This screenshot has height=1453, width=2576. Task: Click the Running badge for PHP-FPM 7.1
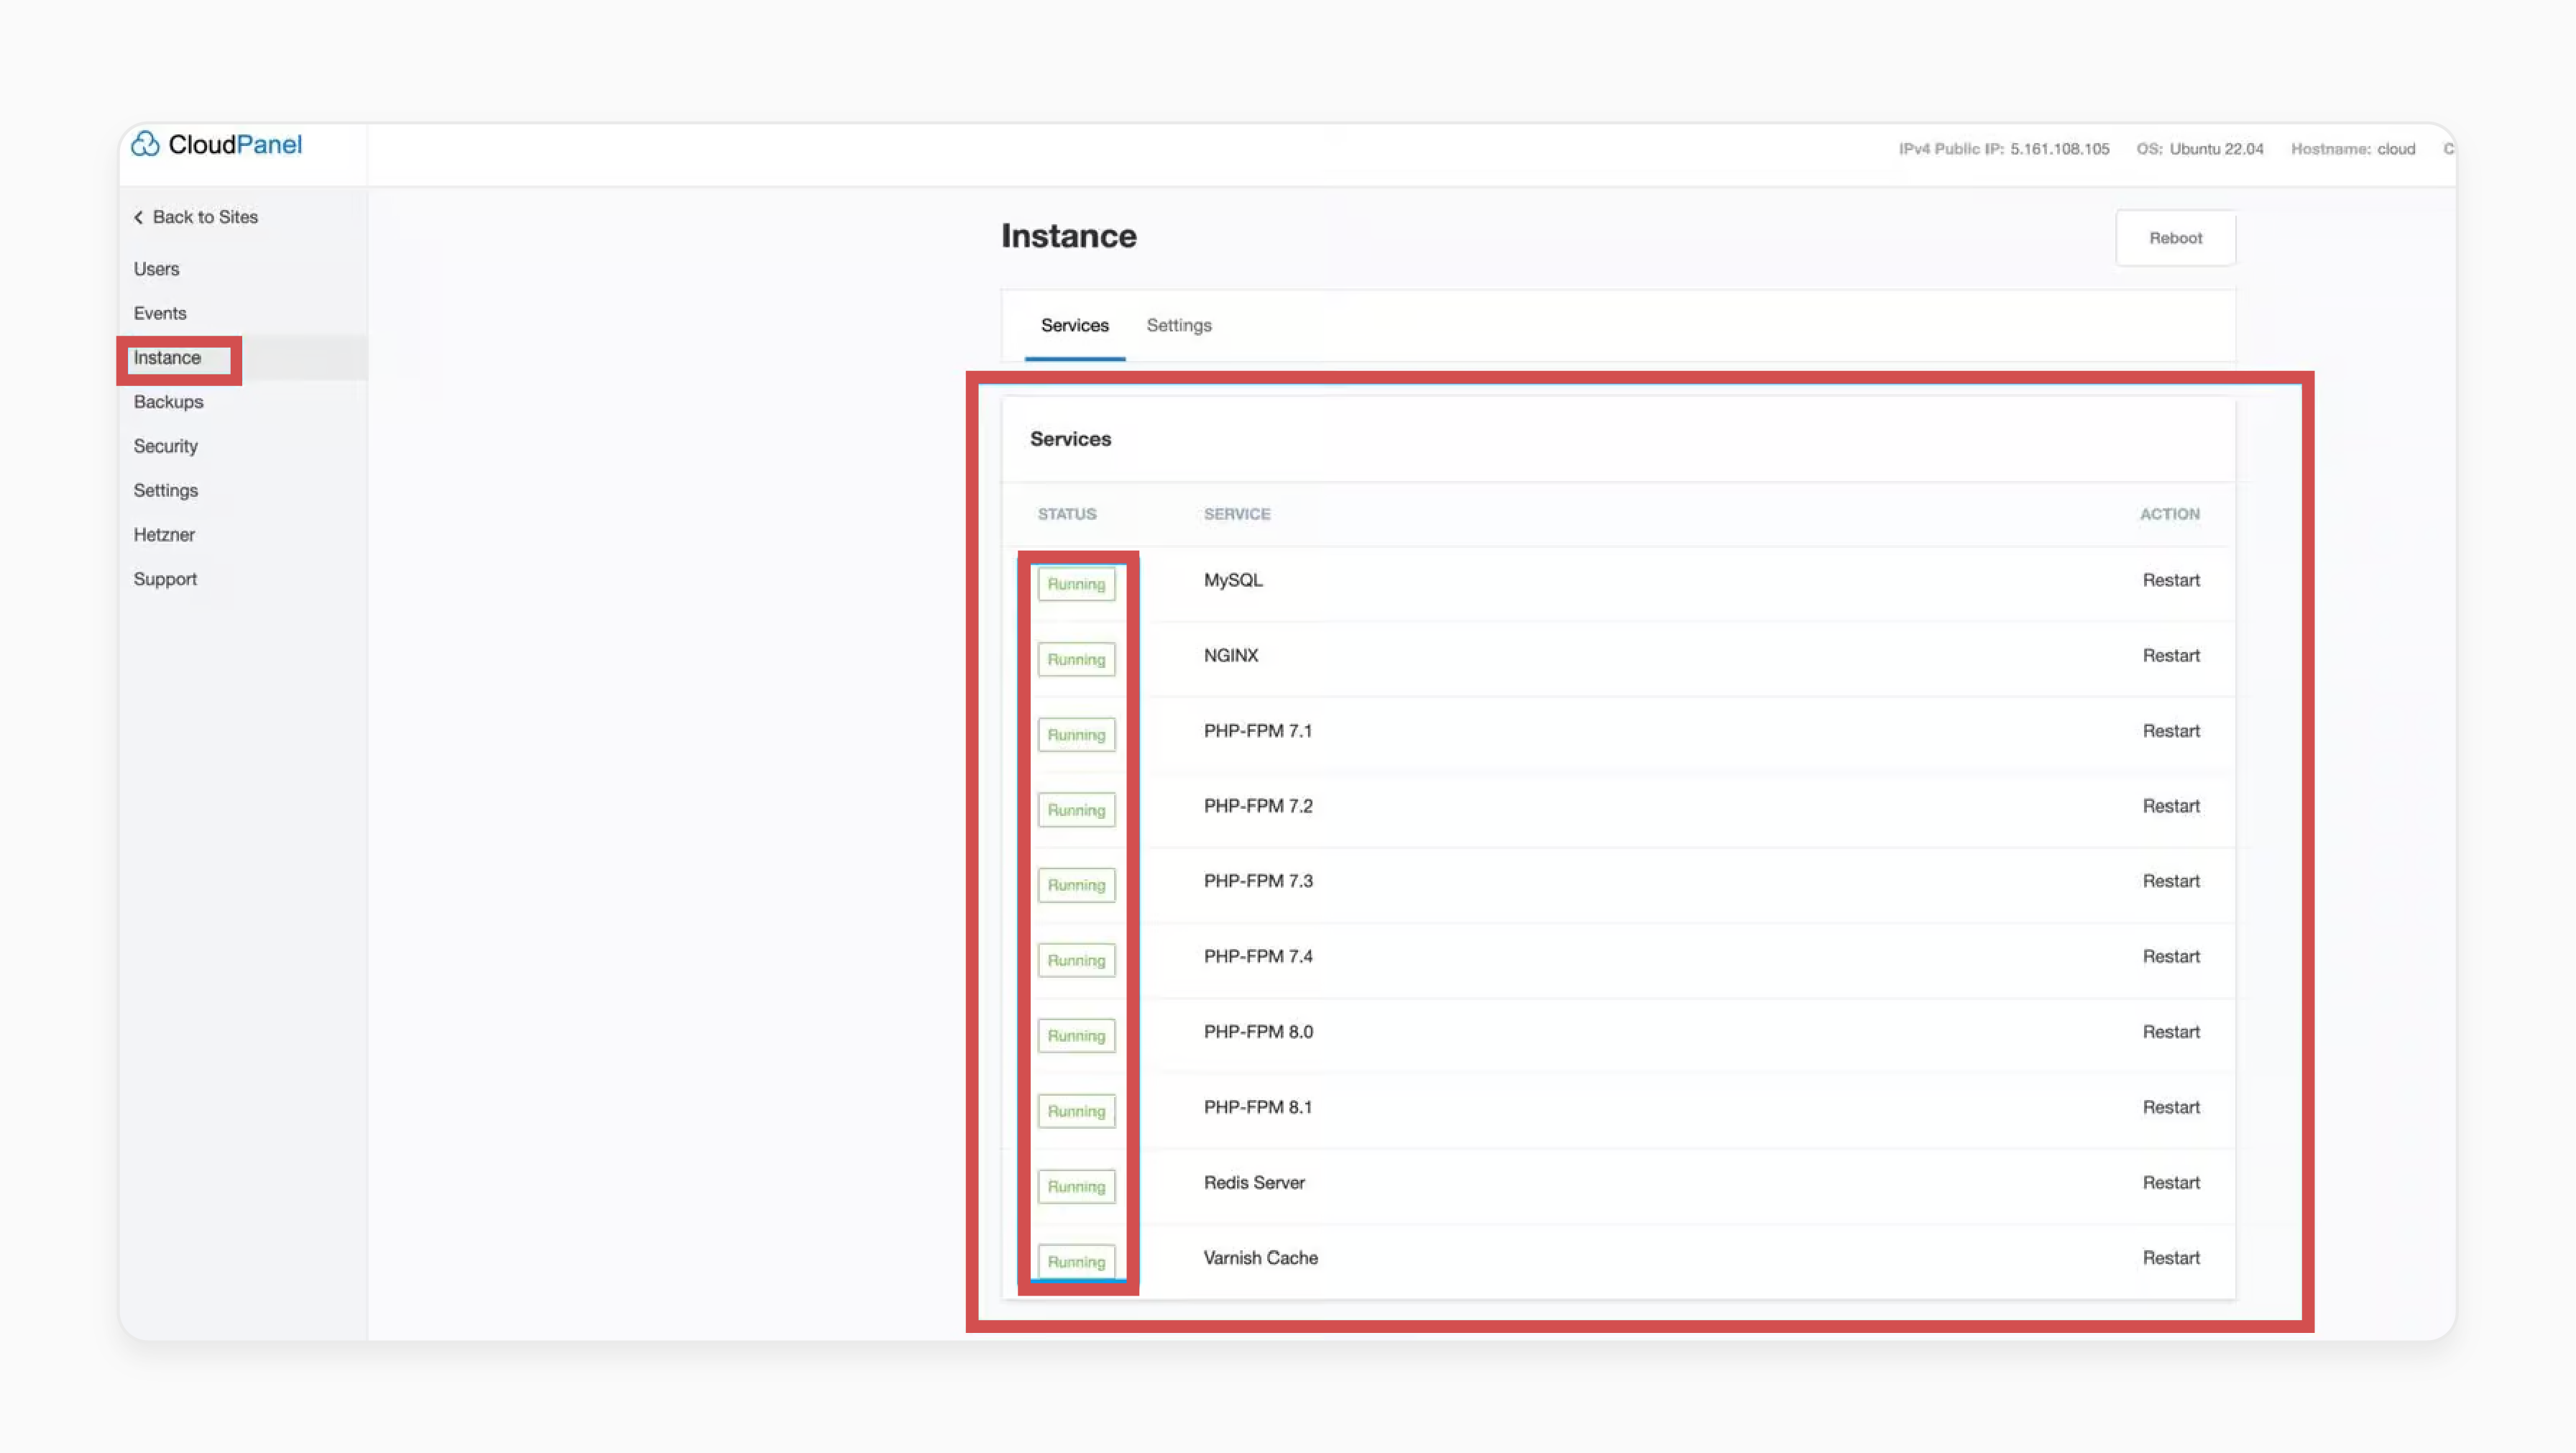[1076, 735]
